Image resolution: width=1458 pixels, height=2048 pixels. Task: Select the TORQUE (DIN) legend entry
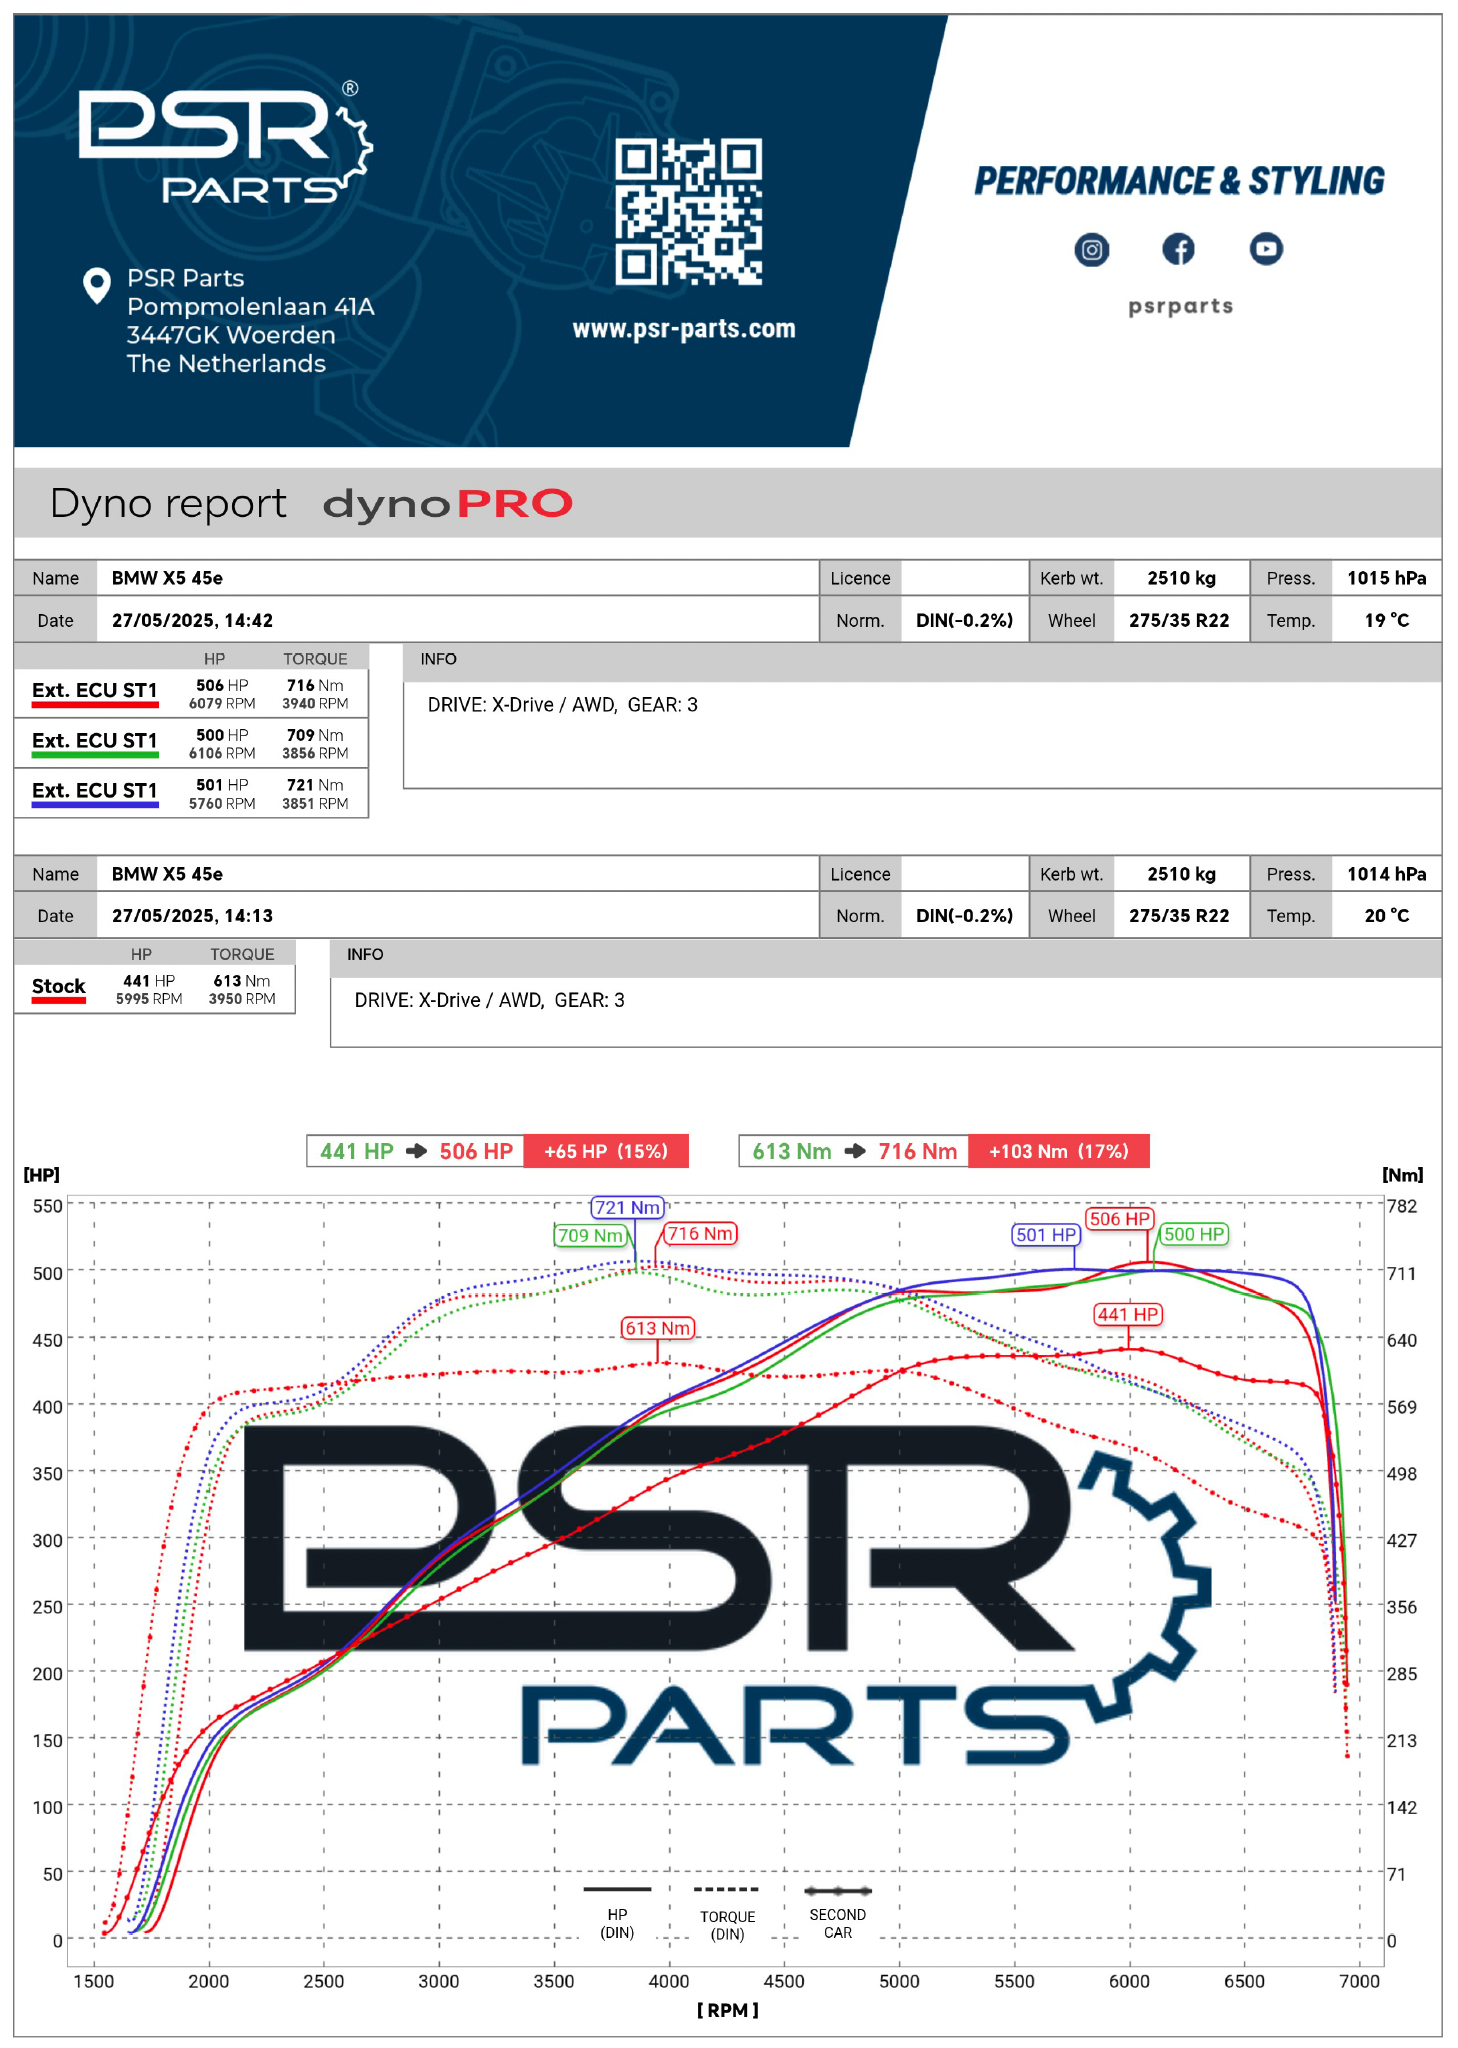tap(727, 1911)
